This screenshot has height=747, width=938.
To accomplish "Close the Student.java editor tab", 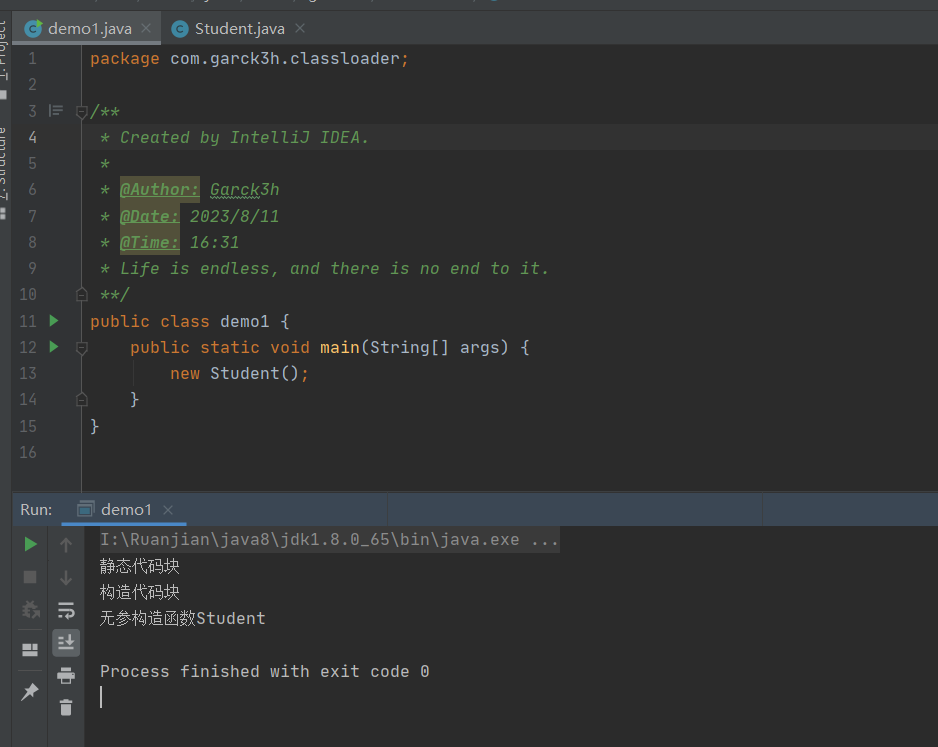I will coord(300,28).
